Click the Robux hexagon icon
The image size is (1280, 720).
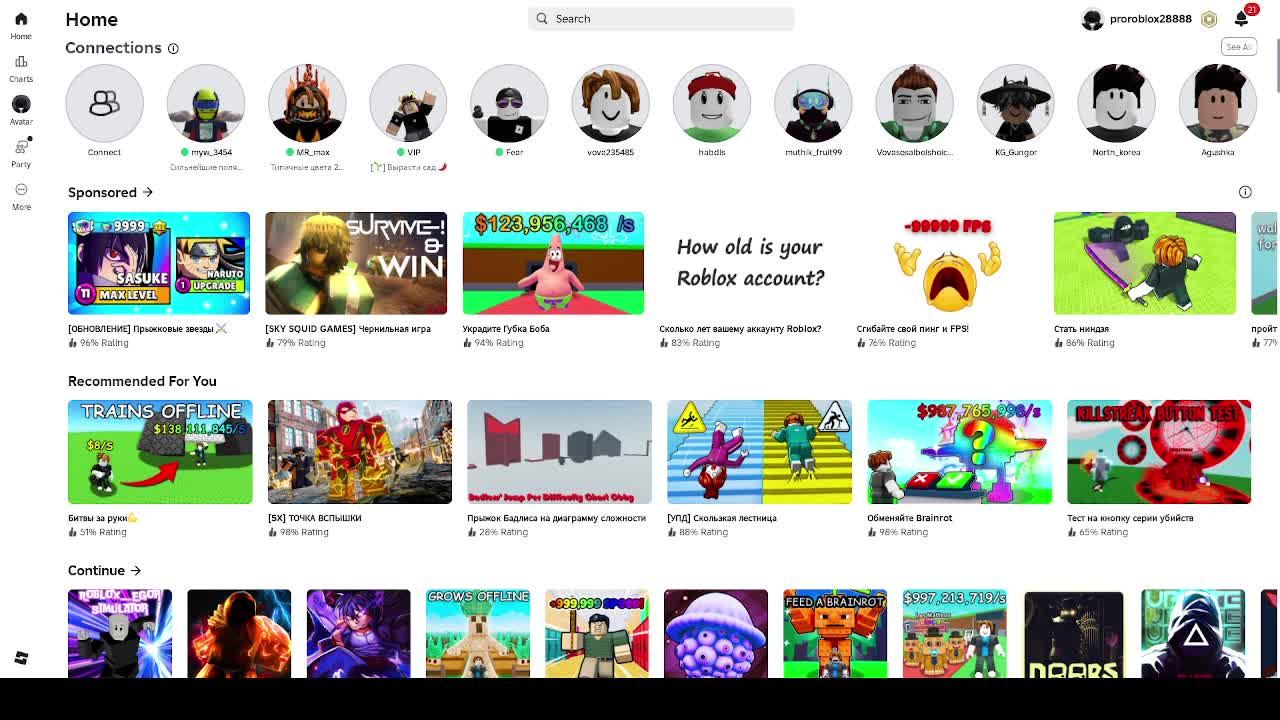click(x=1209, y=19)
